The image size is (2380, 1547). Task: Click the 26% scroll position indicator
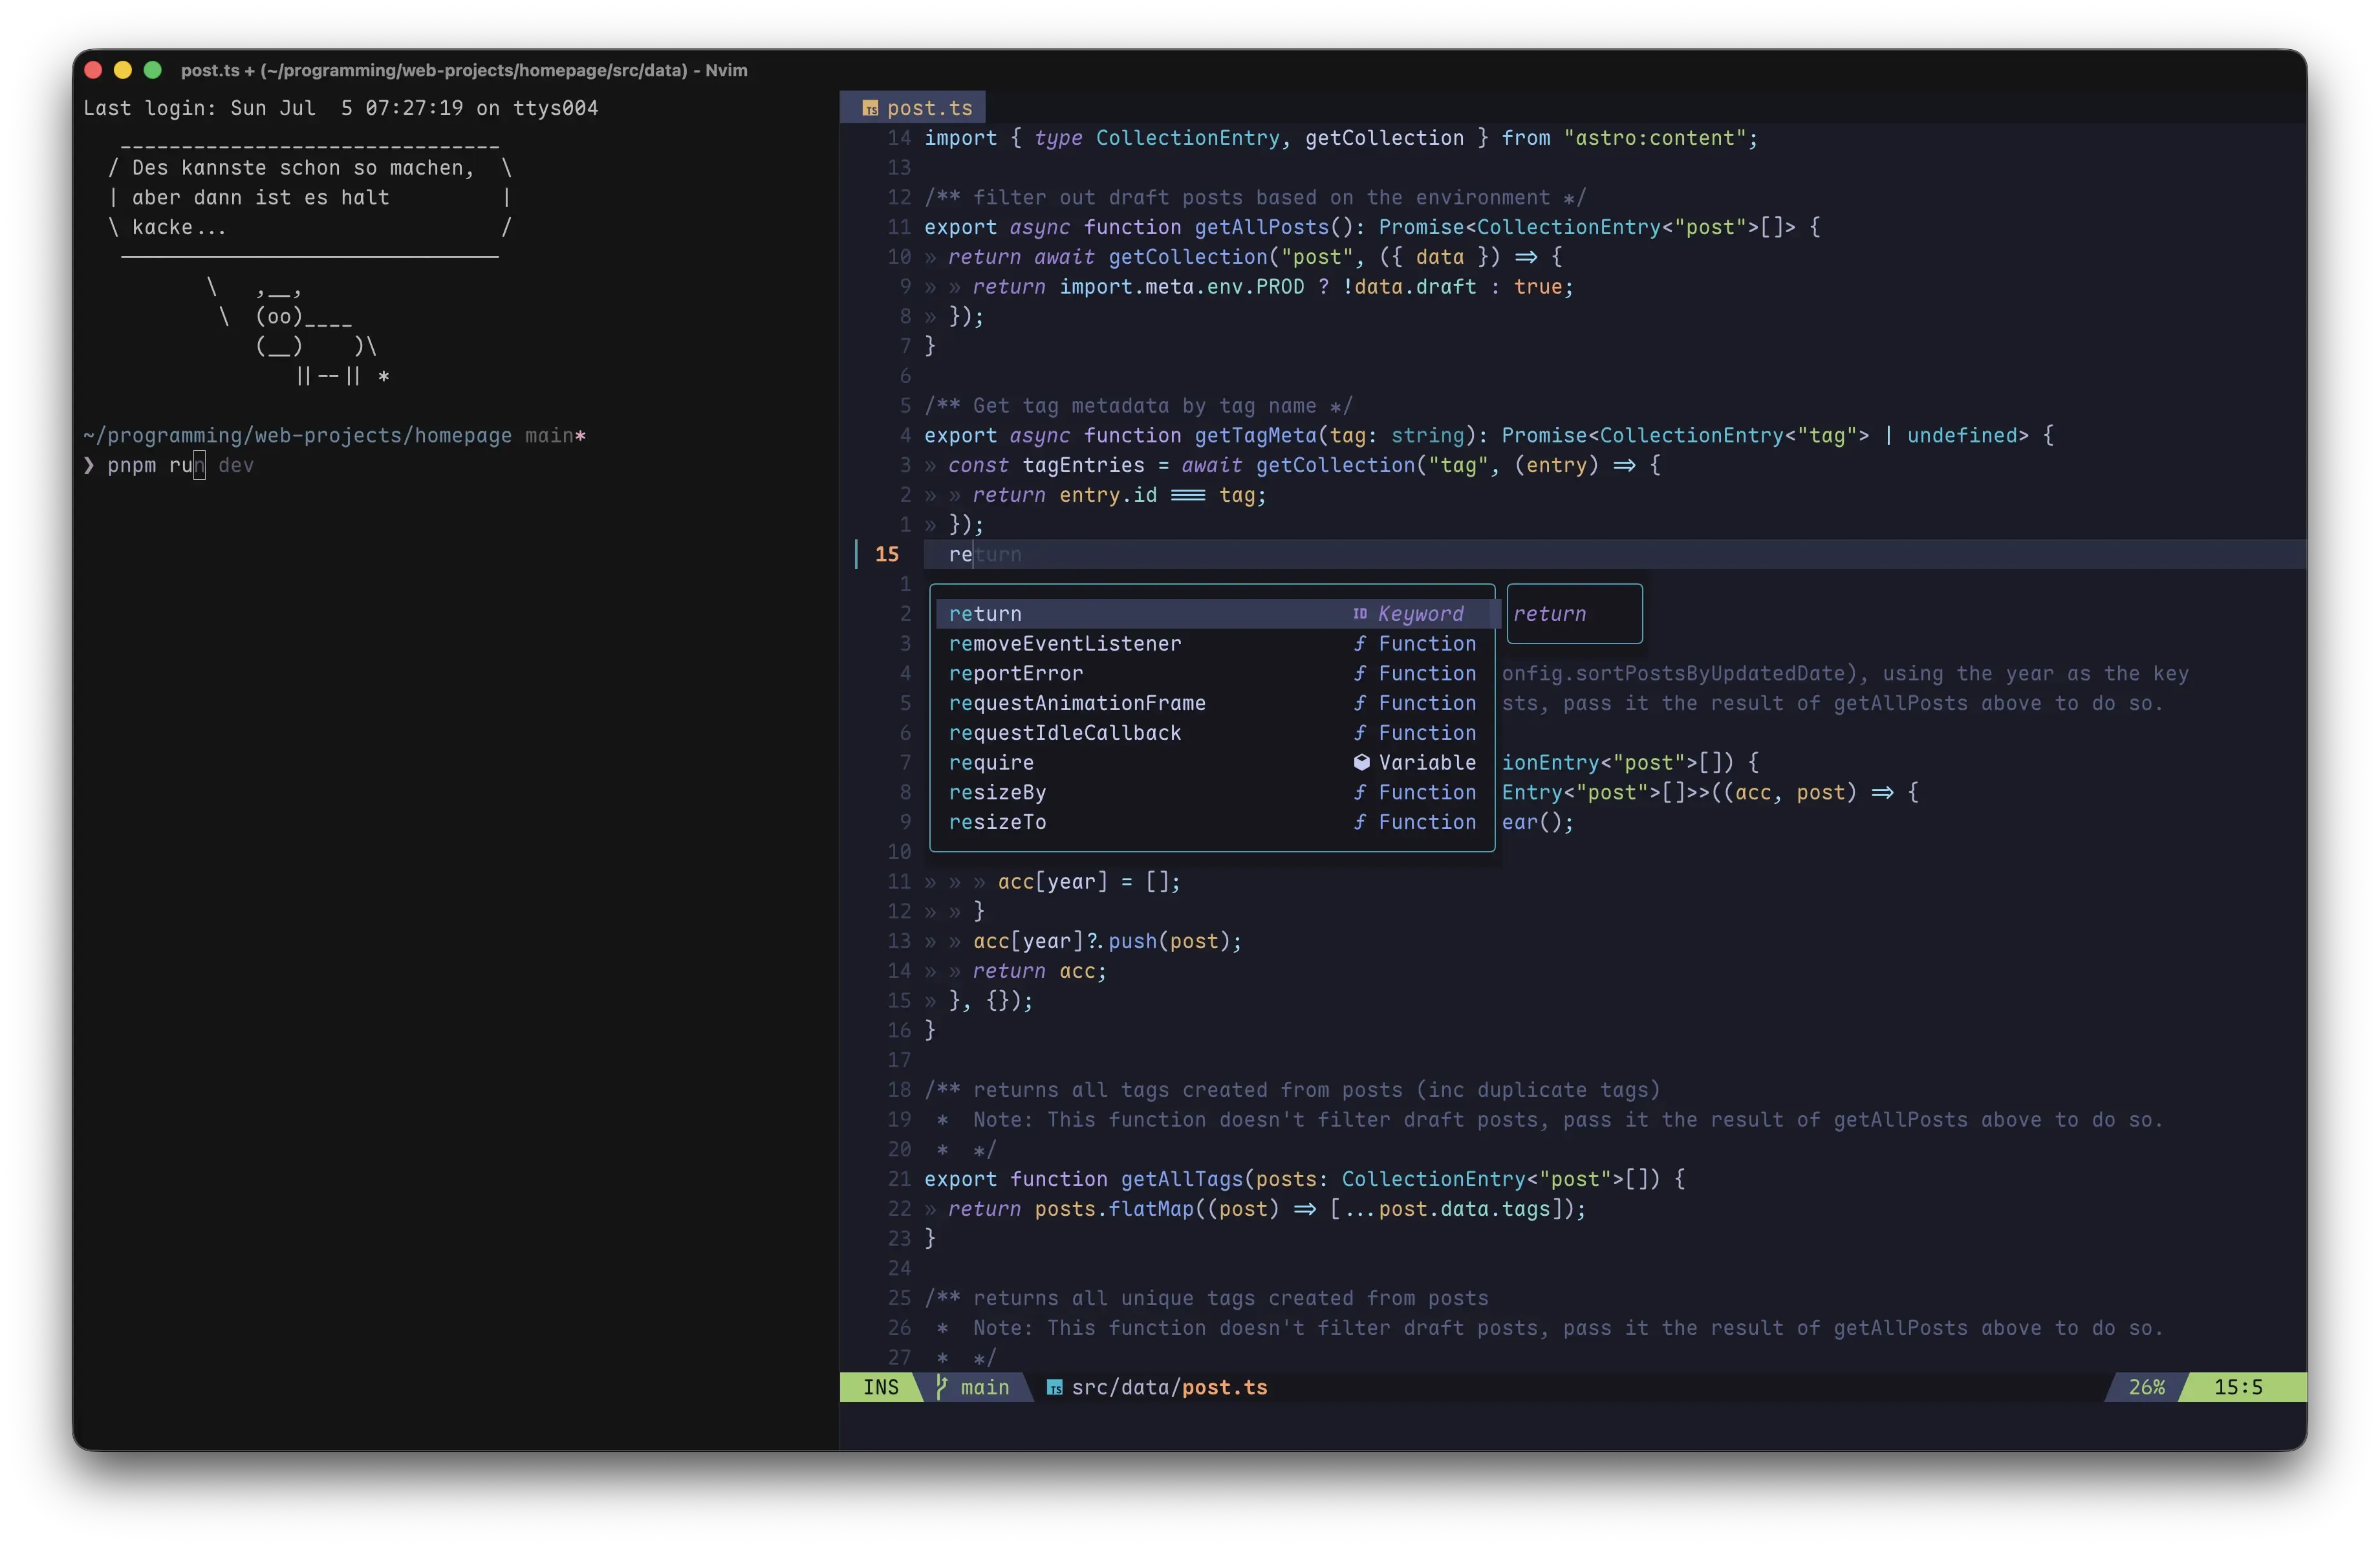pyautogui.click(x=2146, y=1388)
